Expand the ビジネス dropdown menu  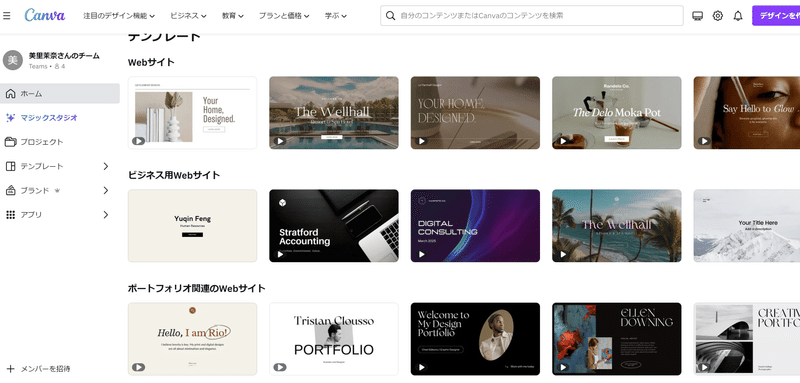[188, 16]
